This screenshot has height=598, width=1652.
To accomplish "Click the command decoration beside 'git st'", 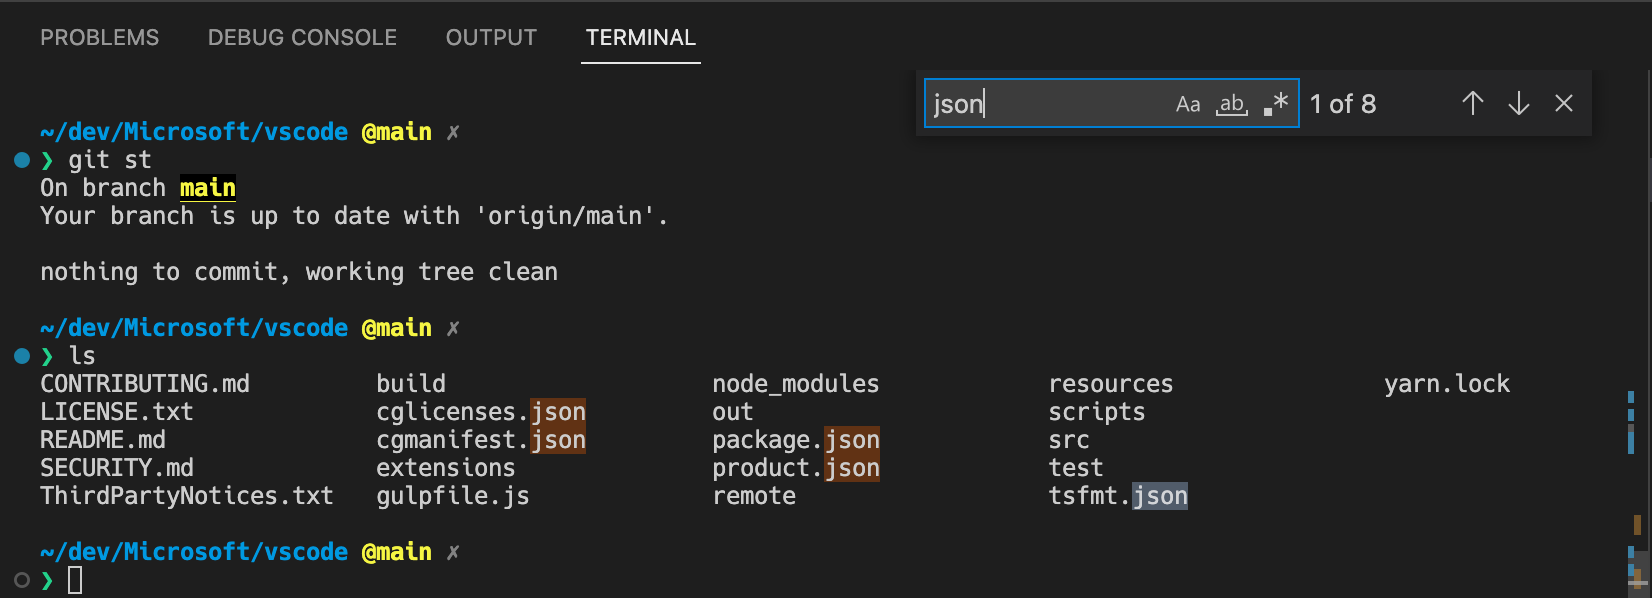I will coord(22,160).
